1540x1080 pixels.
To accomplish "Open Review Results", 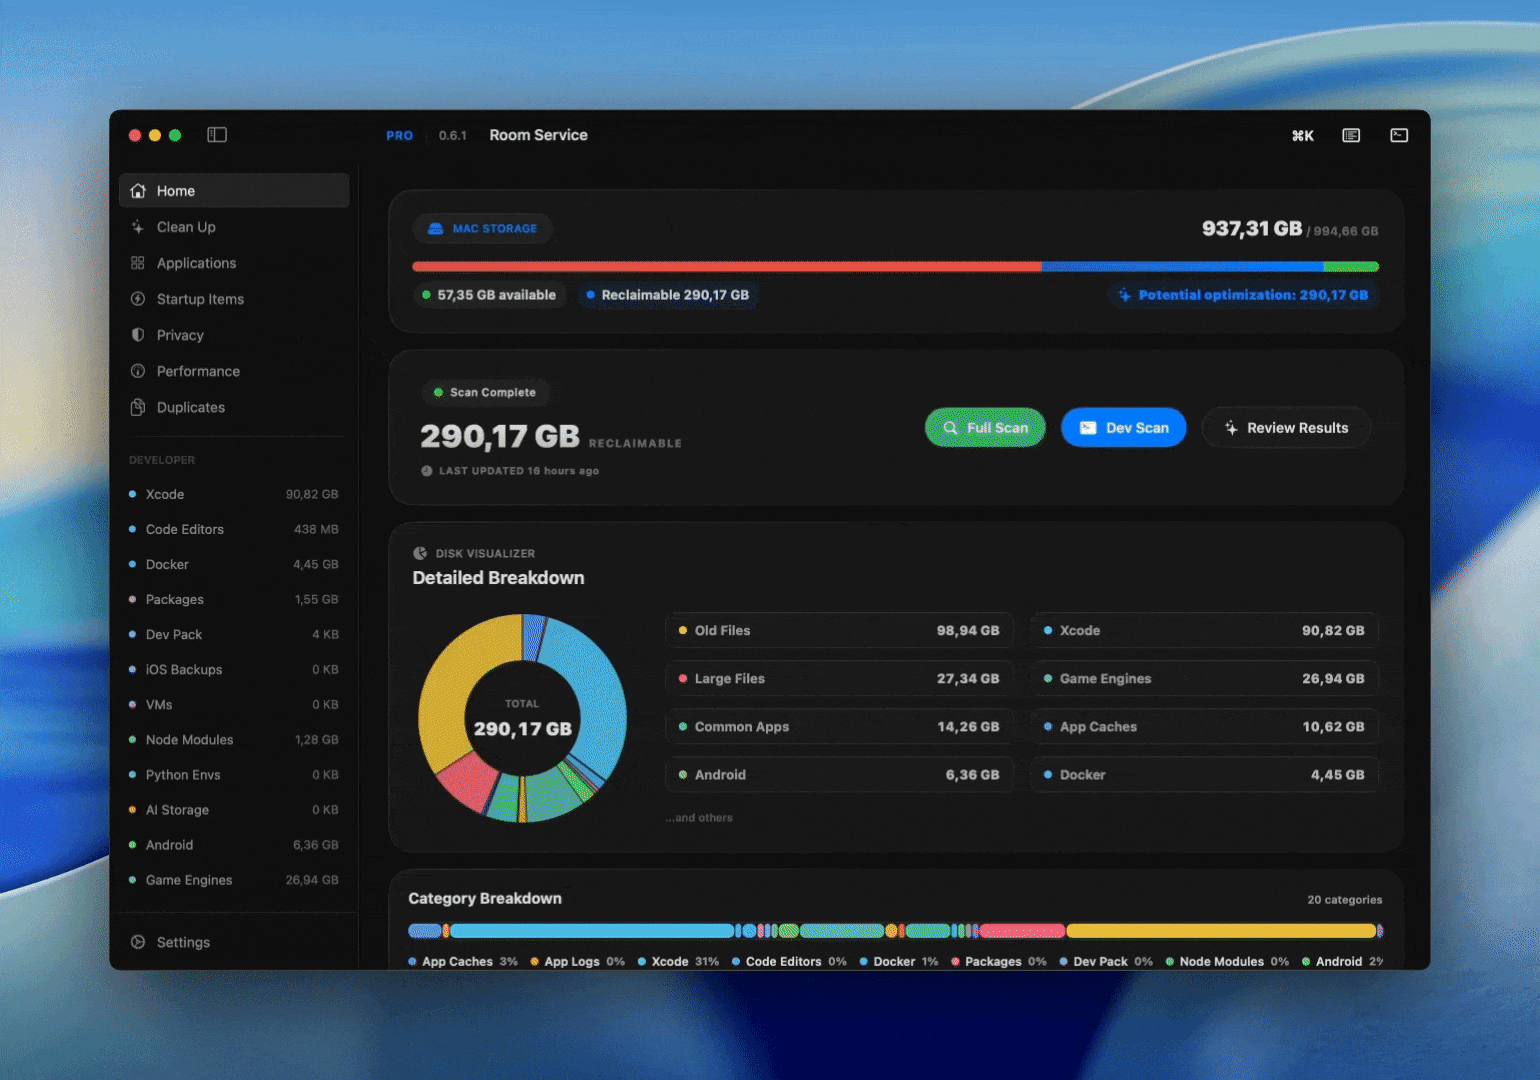I will pos(1286,428).
